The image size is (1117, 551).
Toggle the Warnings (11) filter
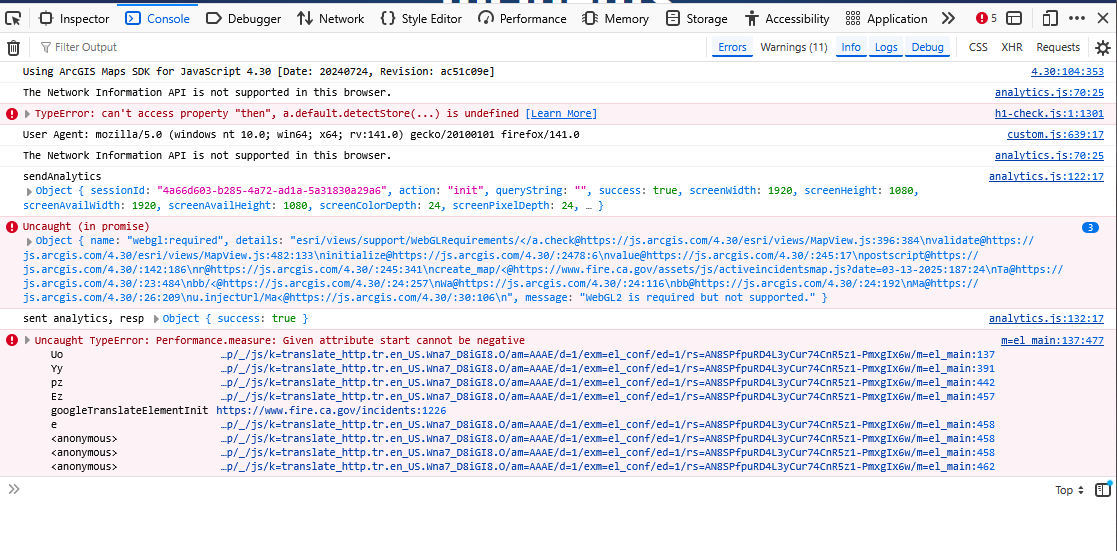(793, 47)
